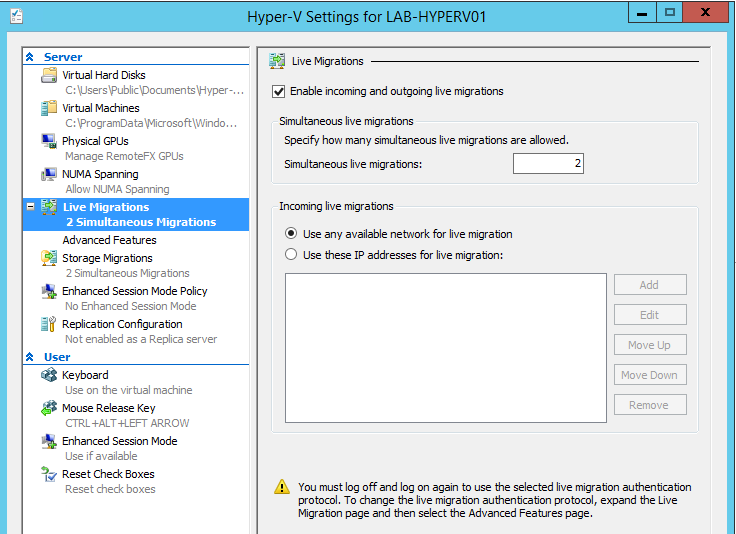This screenshot has width=736, height=534.
Task: Click 'Allow NUMA Spanning' subtitle text
Action: pos(117,189)
